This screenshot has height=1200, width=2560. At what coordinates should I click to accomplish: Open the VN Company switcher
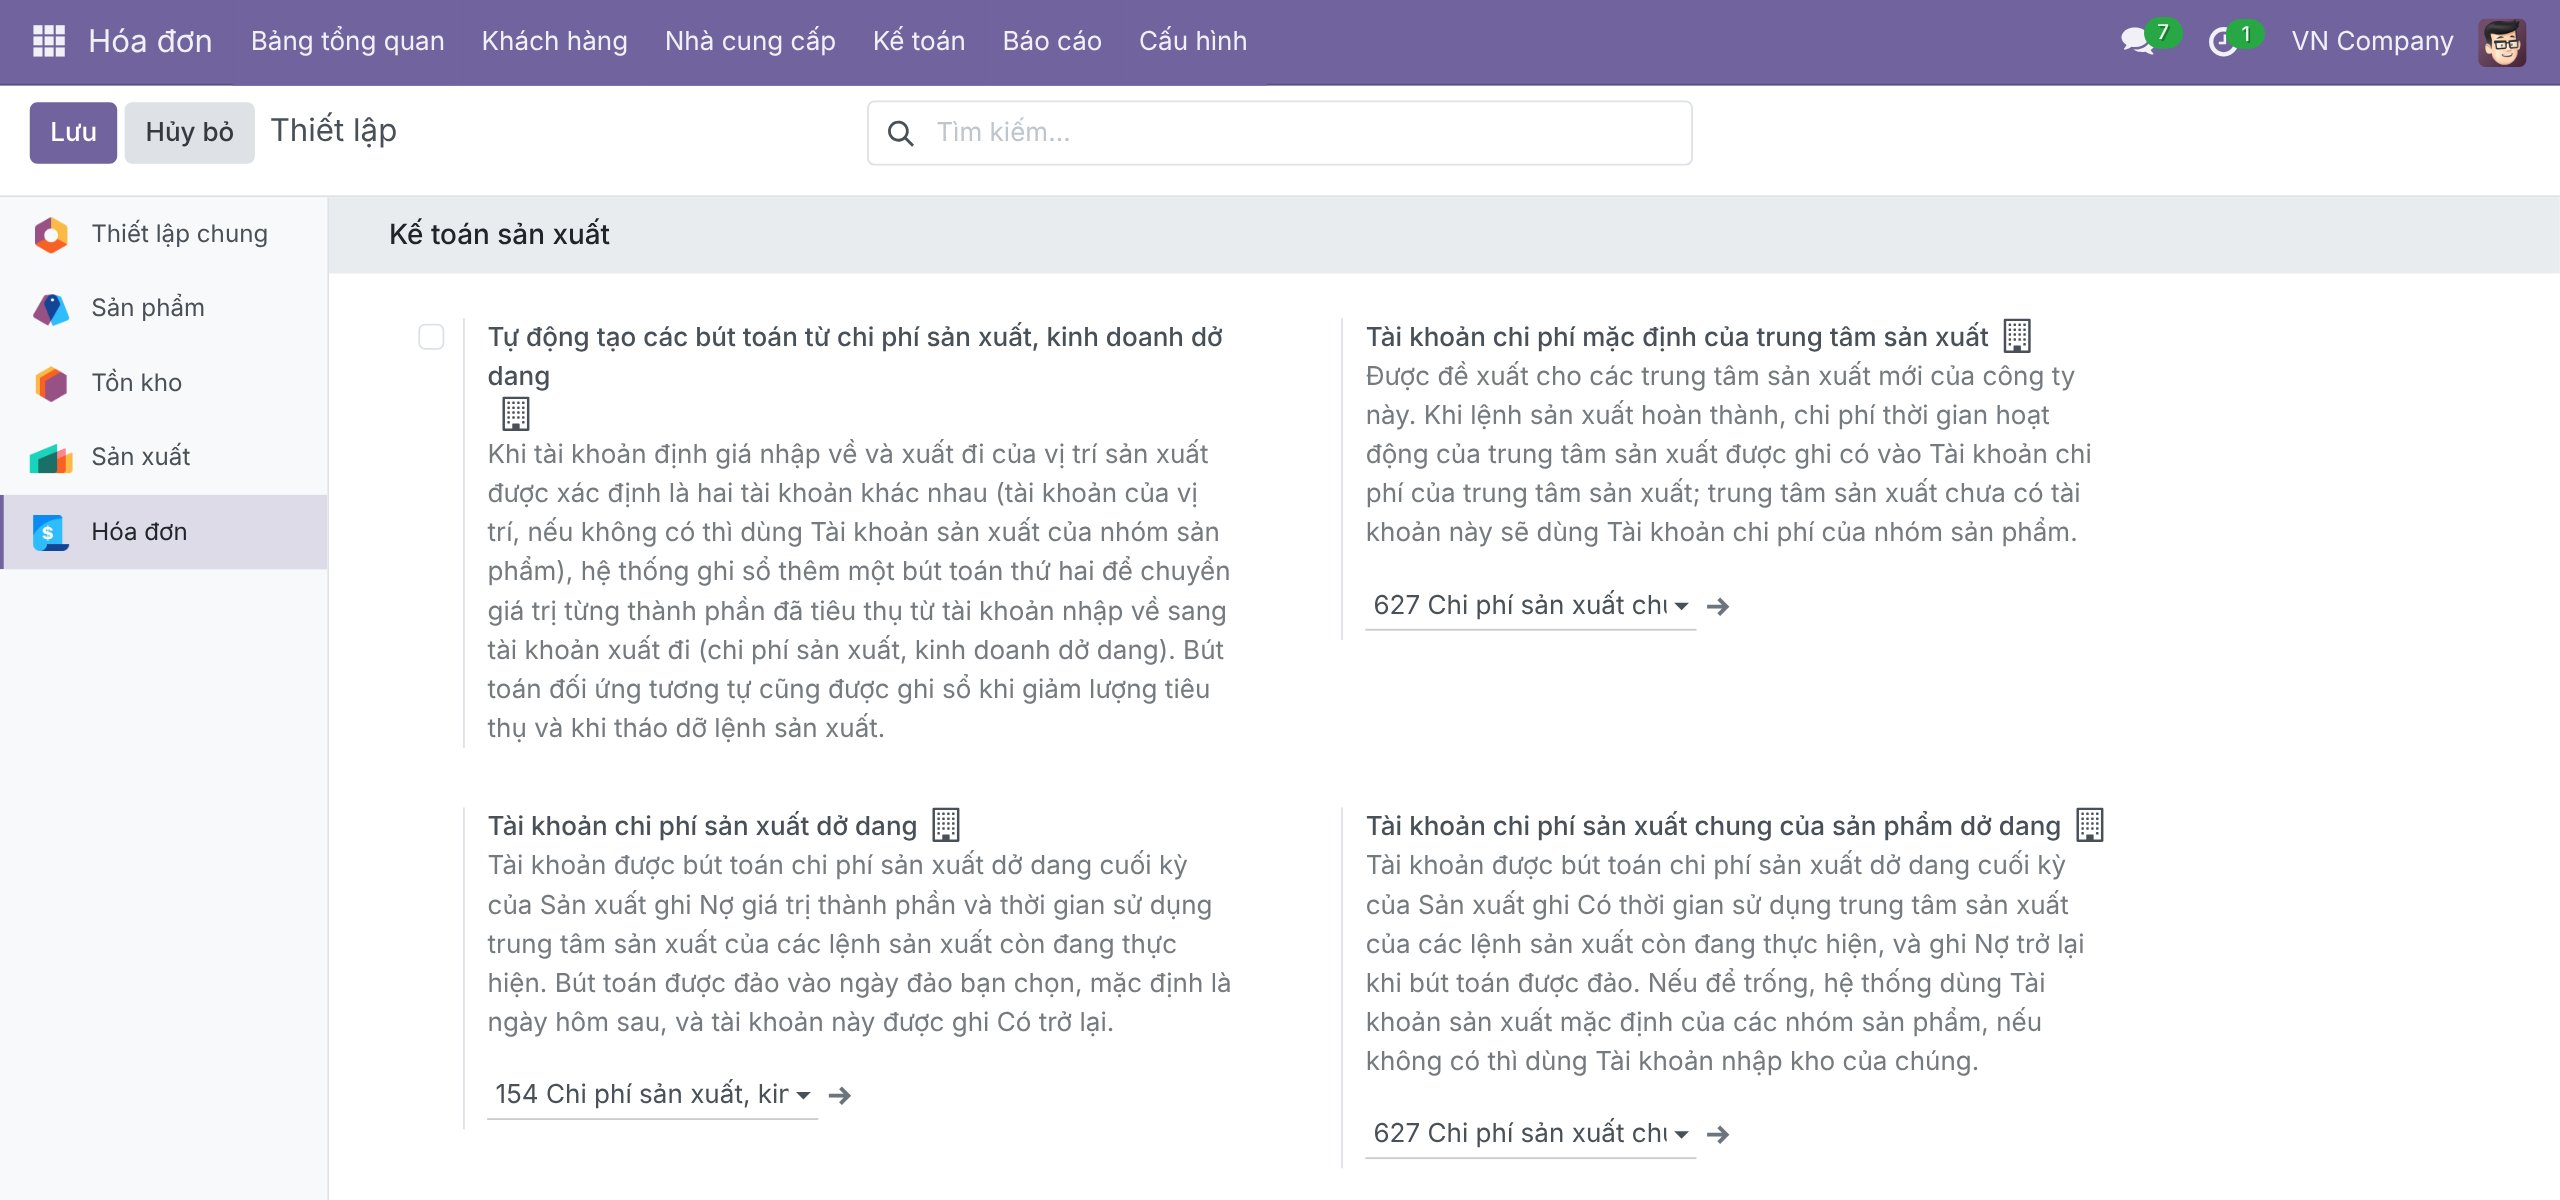tap(2372, 41)
